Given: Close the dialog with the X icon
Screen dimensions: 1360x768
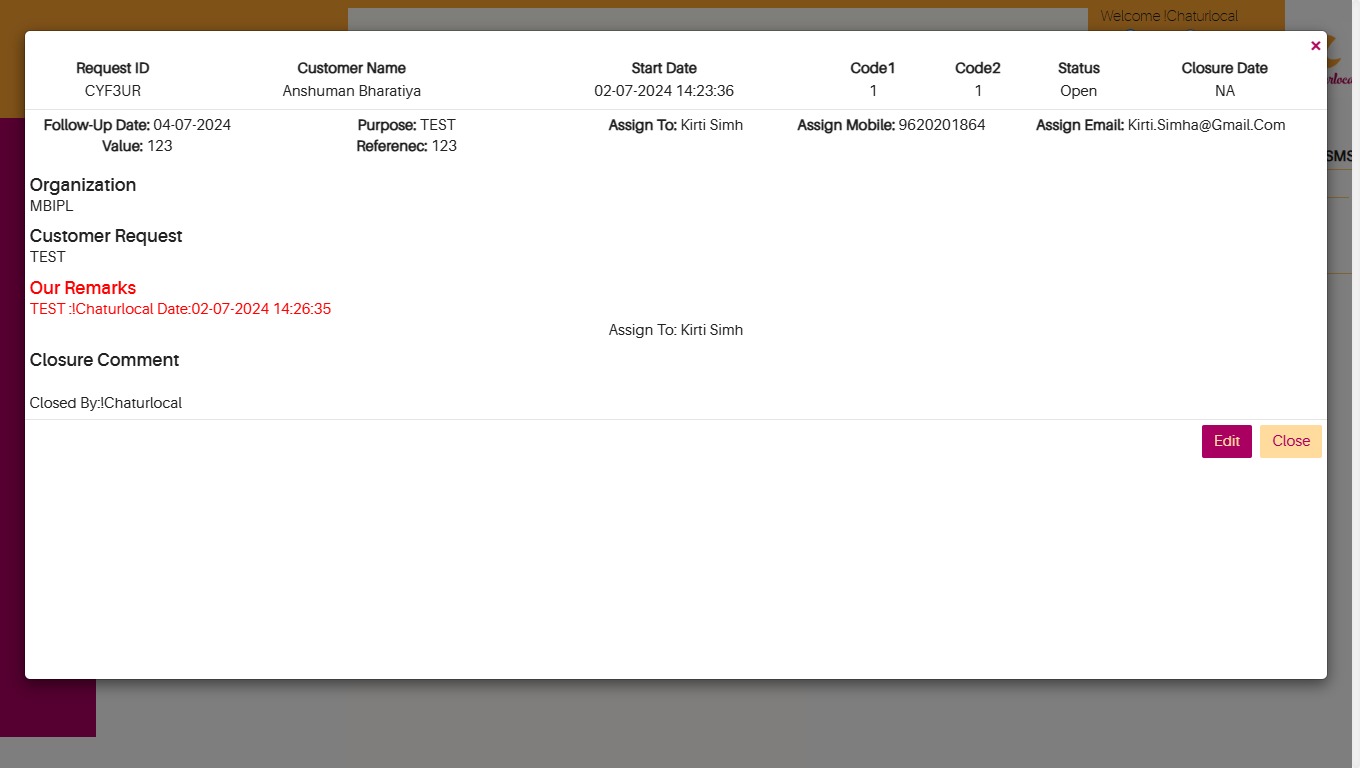Looking at the screenshot, I should (x=1315, y=46).
